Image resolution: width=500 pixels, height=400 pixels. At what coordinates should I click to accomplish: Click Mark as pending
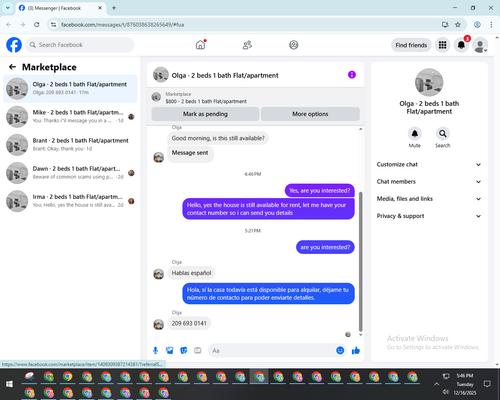pos(205,114)
